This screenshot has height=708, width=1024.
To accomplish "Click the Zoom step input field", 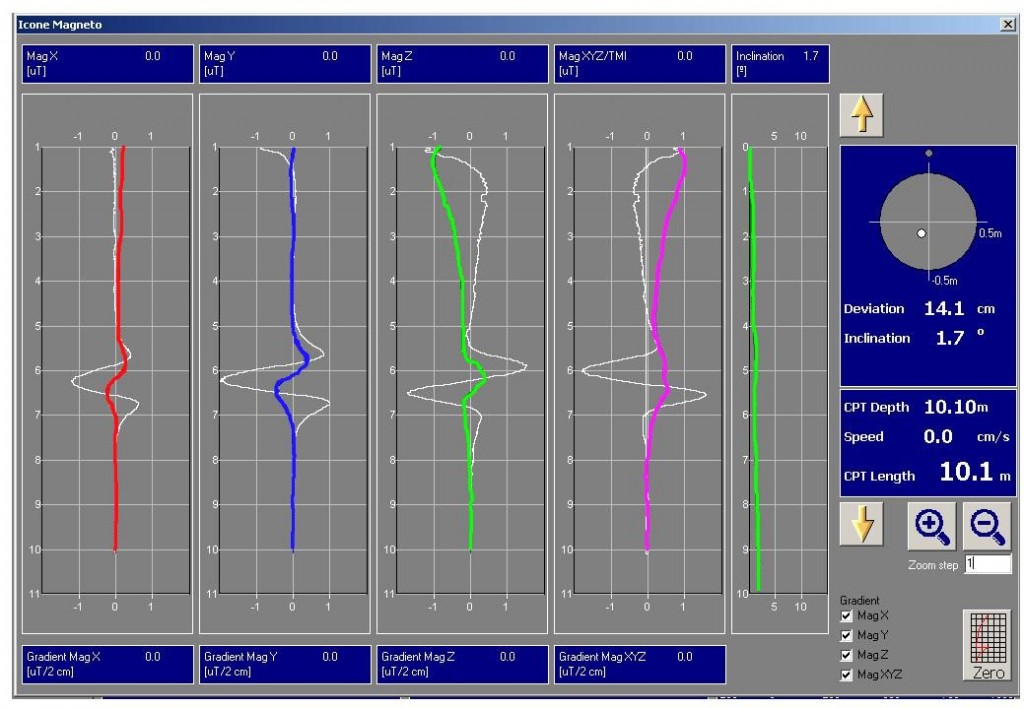I will click(x=987, y=565).
